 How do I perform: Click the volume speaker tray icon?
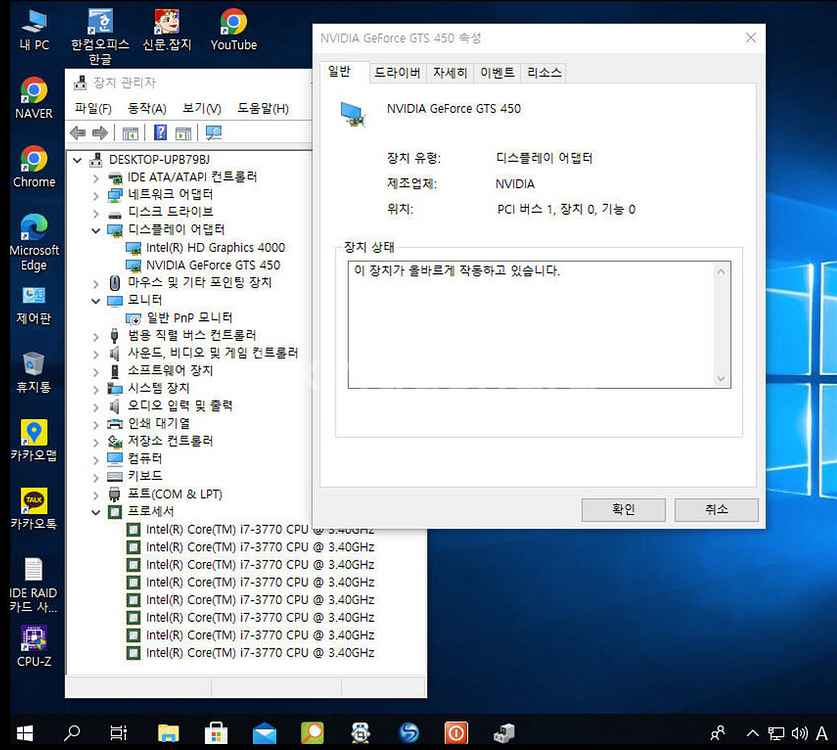[799, 733]
